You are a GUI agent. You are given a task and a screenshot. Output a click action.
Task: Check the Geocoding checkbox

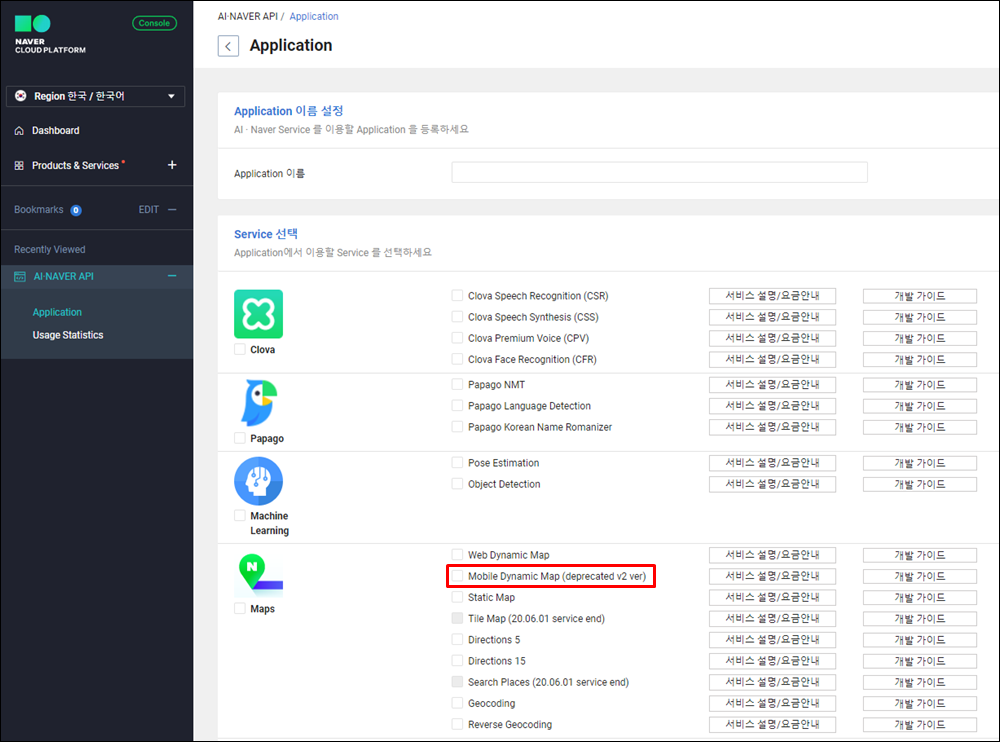point(457,703)
